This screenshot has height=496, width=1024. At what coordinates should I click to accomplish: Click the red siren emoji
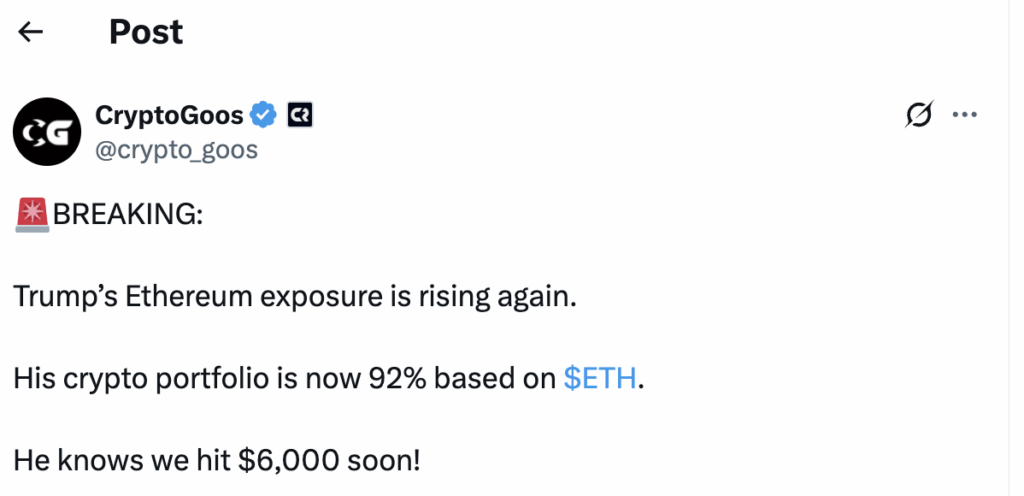pos(32,215)
